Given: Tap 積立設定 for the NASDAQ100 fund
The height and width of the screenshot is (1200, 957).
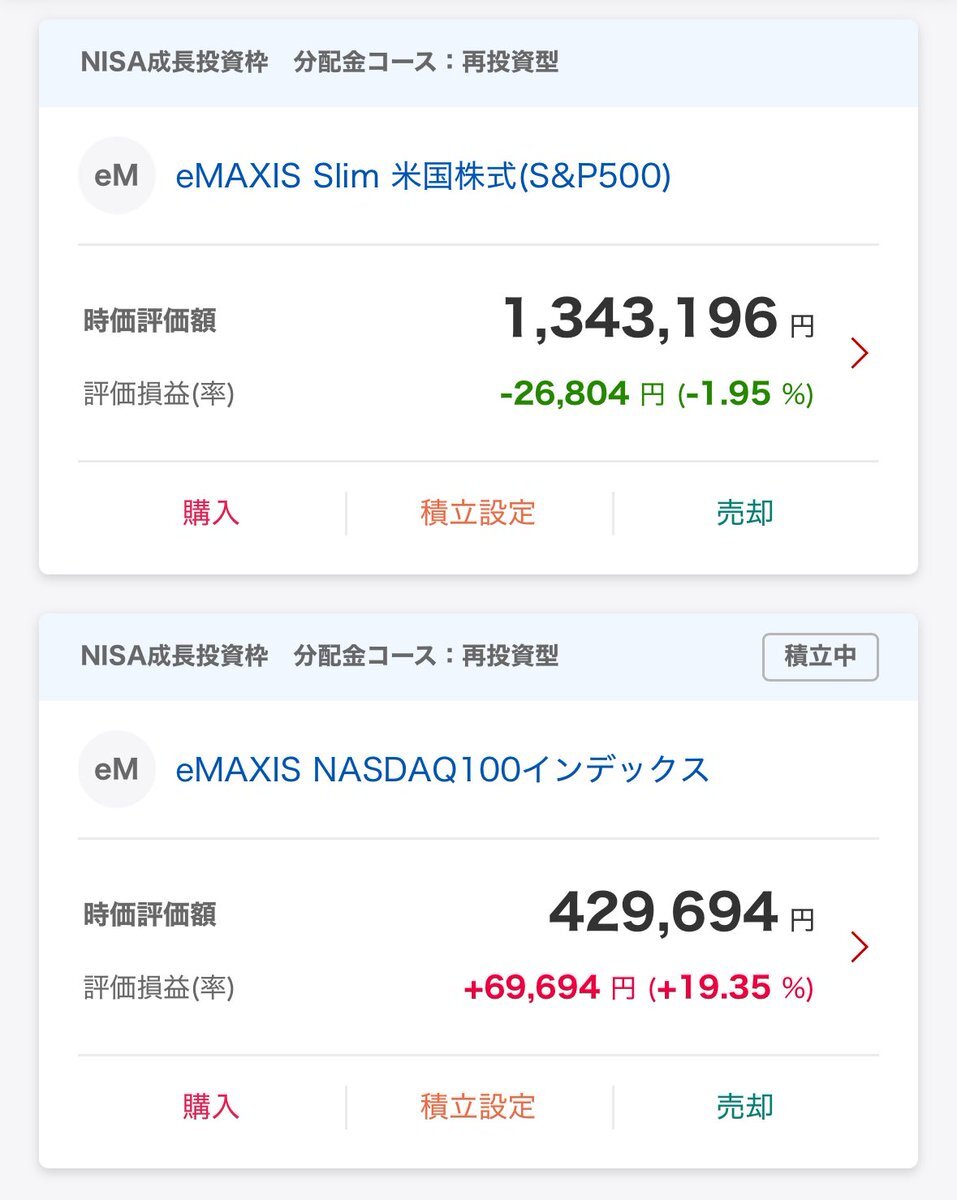Looking at the screenshot, I should coord(478,1106).
